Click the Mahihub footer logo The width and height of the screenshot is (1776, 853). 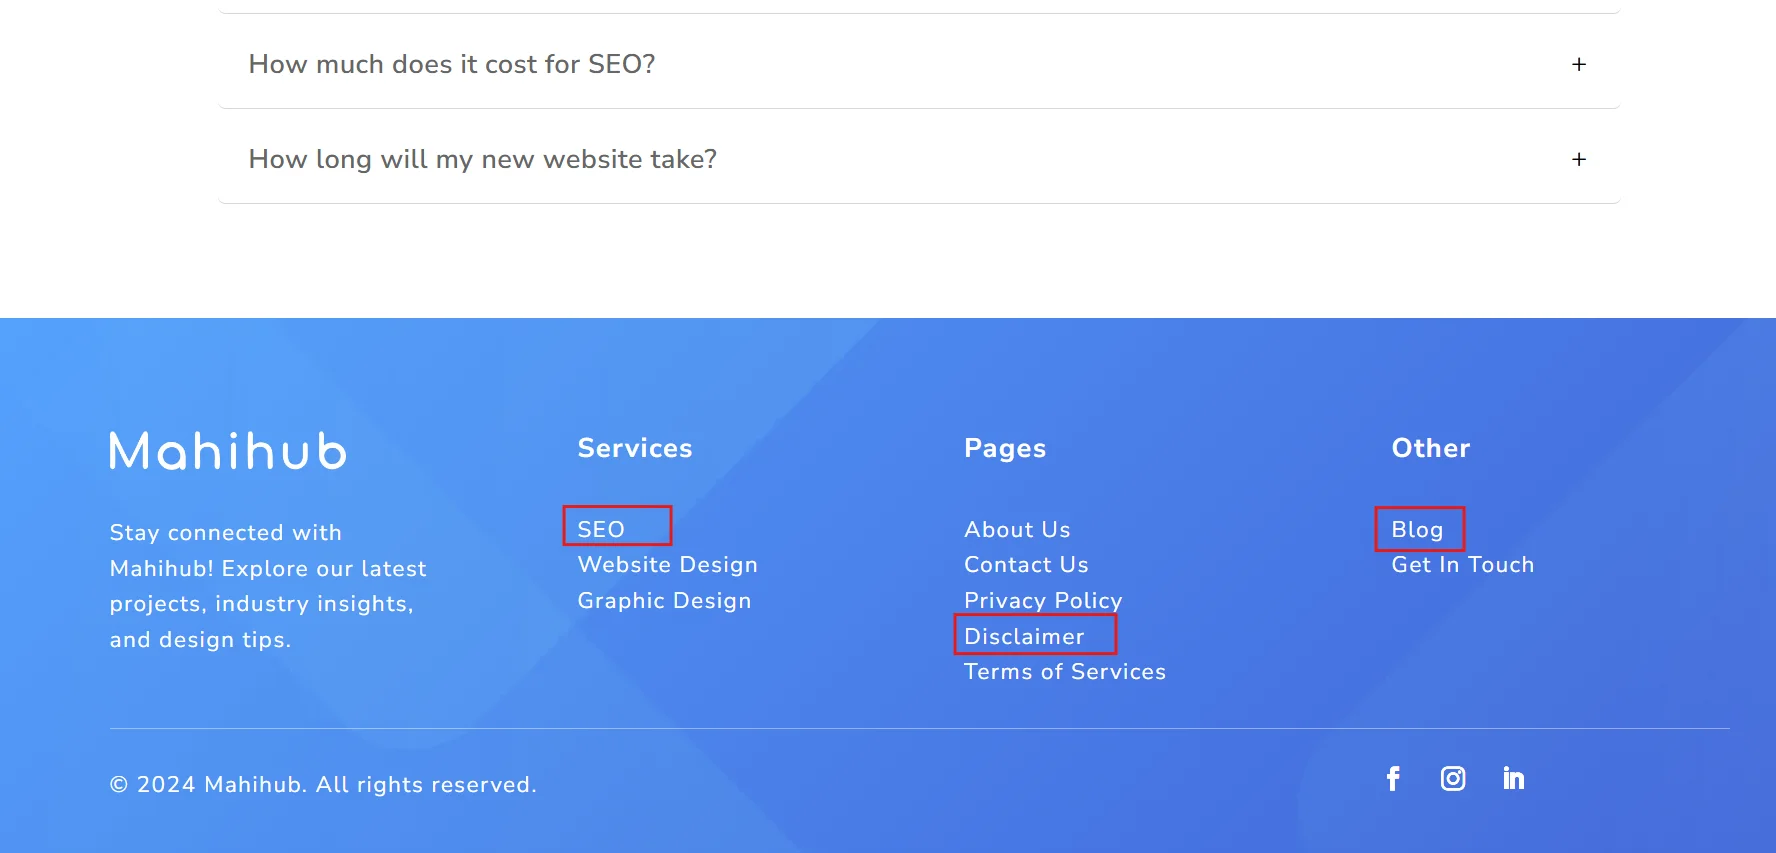point(228,451)
